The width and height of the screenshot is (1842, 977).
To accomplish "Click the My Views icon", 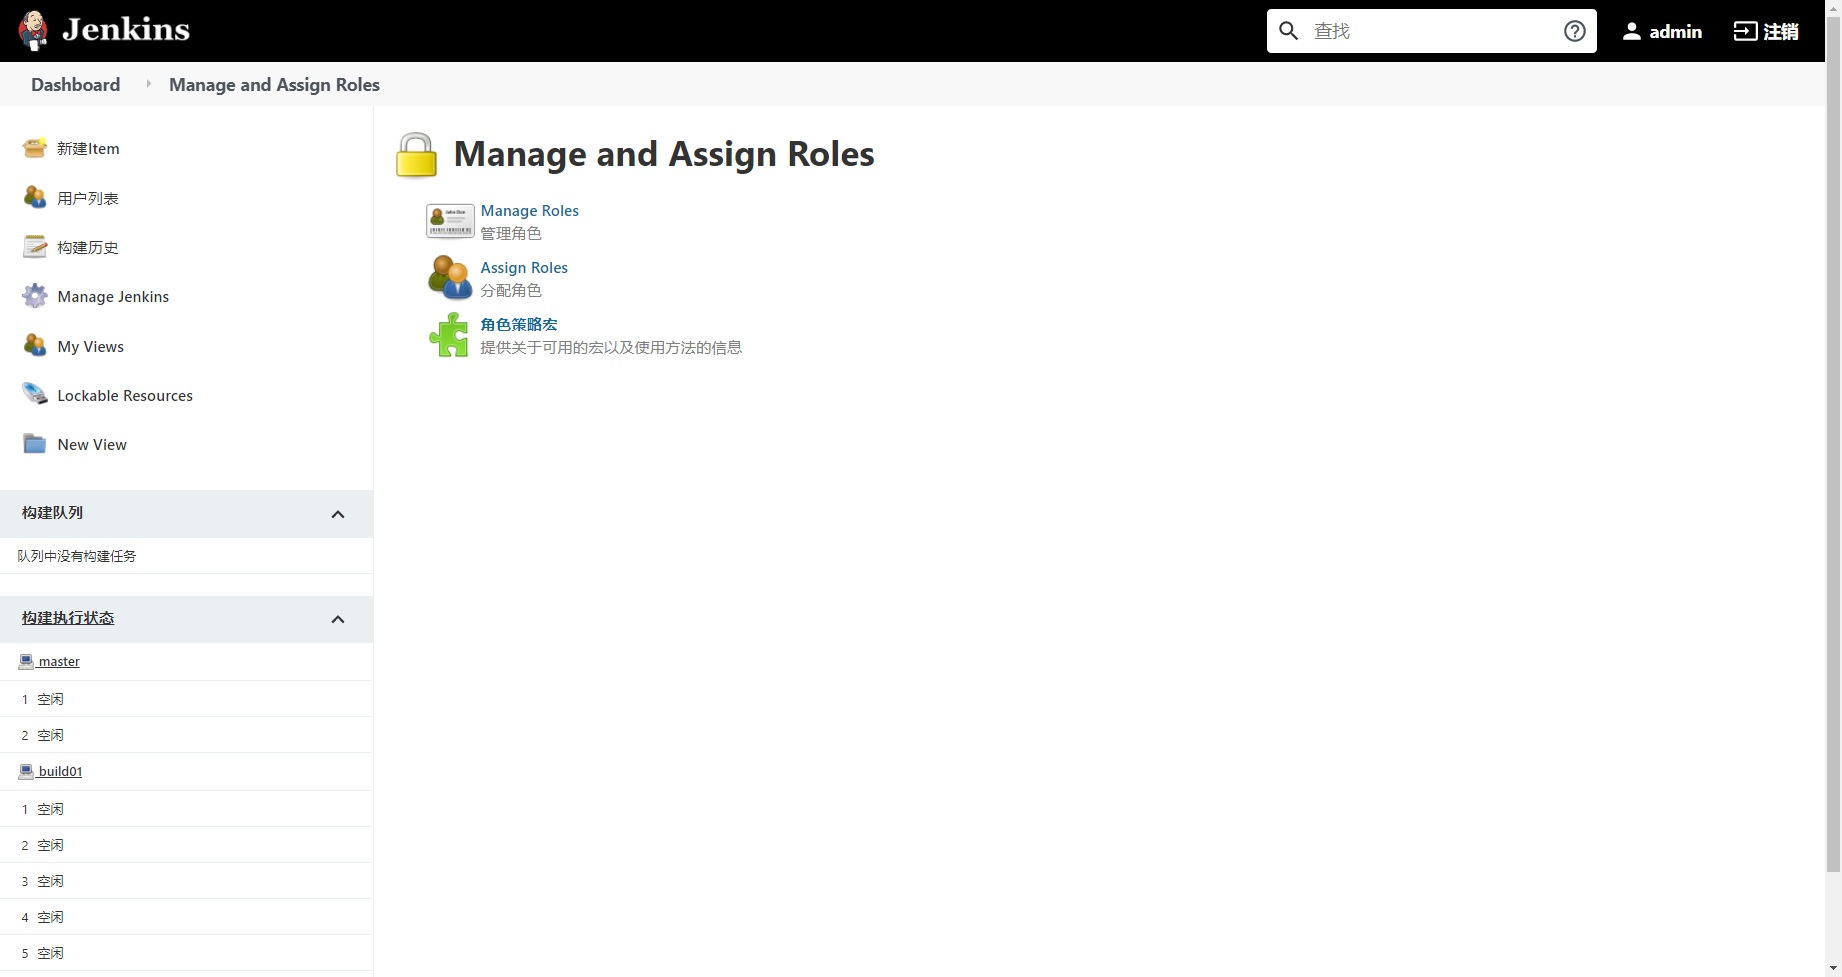I will (x=35, y=345).
